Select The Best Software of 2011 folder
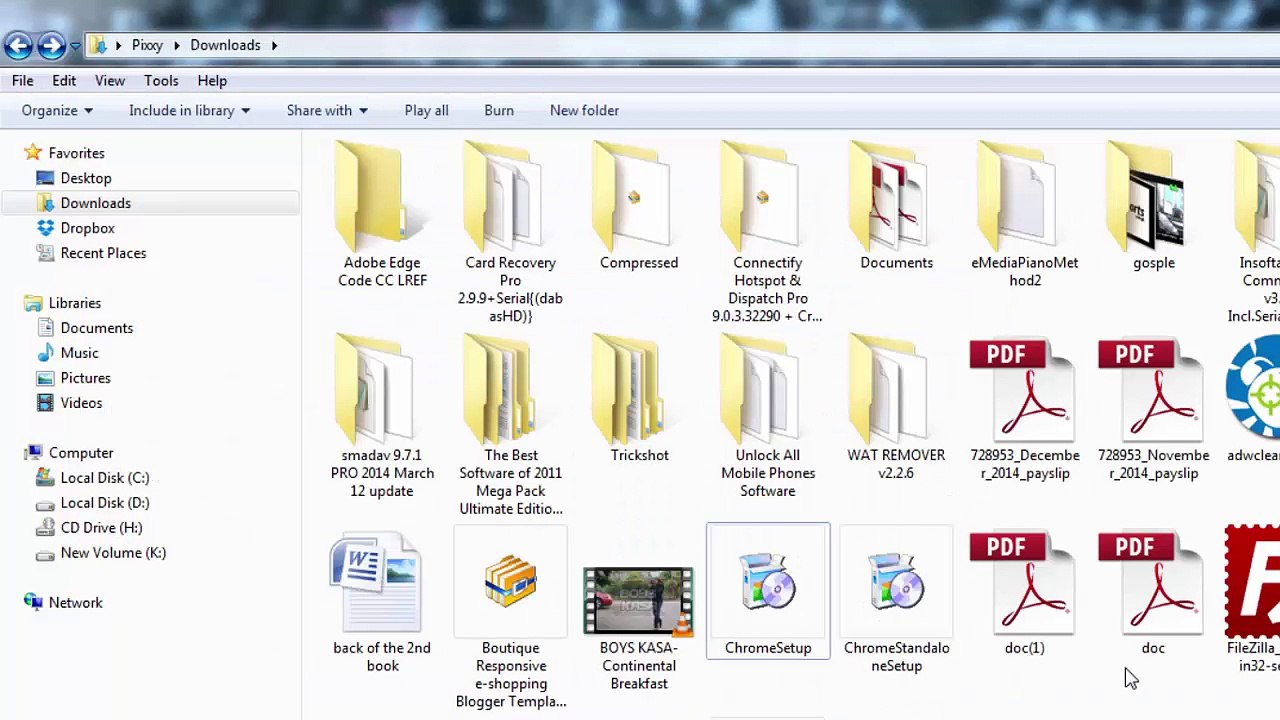1280x720 pixels. [x=510, y=425]
